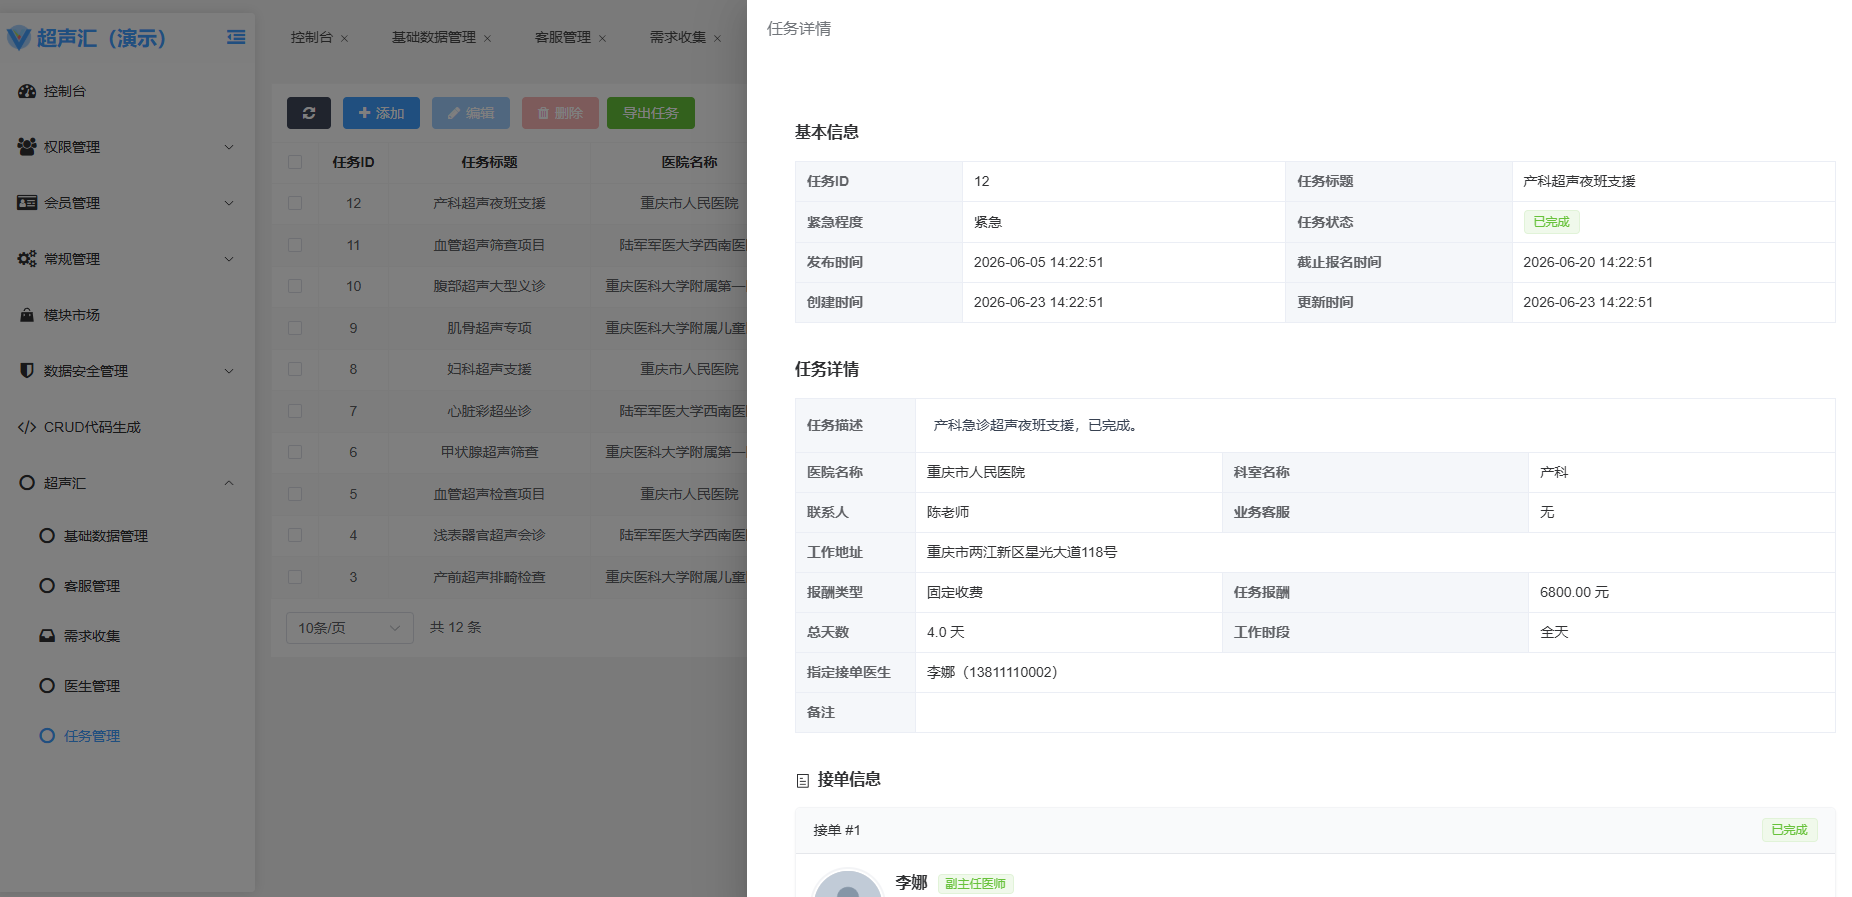Check the row for task 10

pos(295,286)
